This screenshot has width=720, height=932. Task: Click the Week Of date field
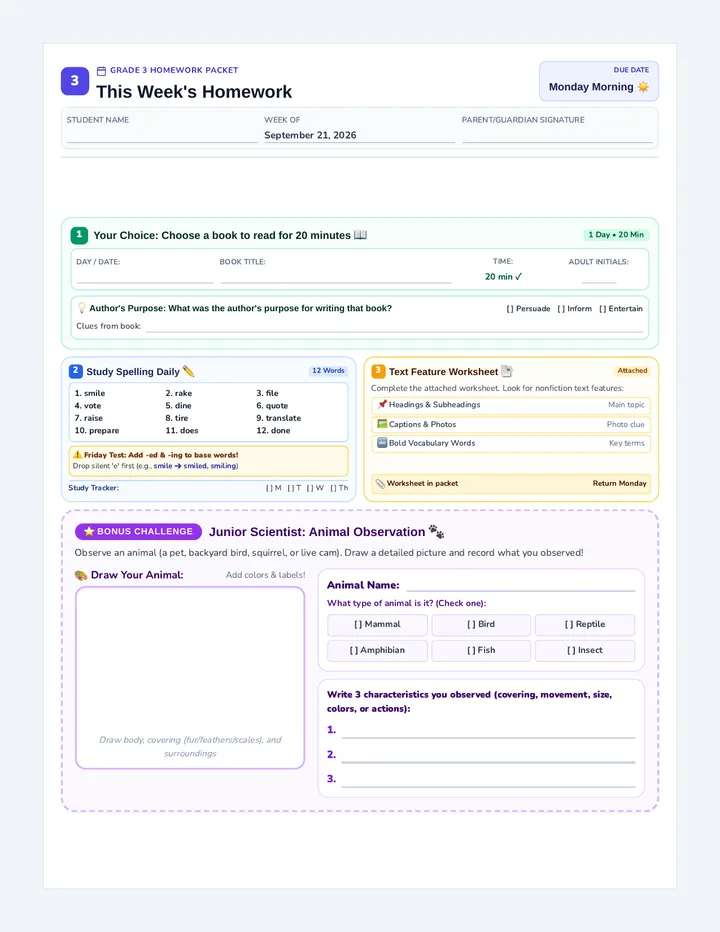(360, 136)
